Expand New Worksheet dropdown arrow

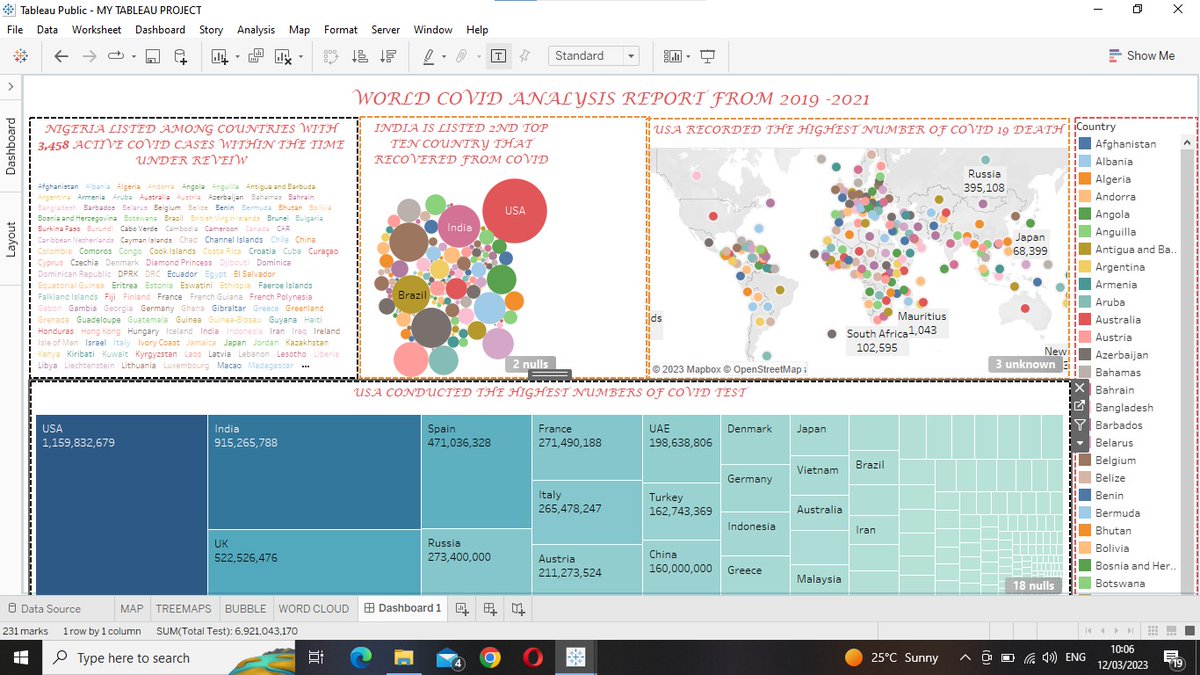coord(236,57)
